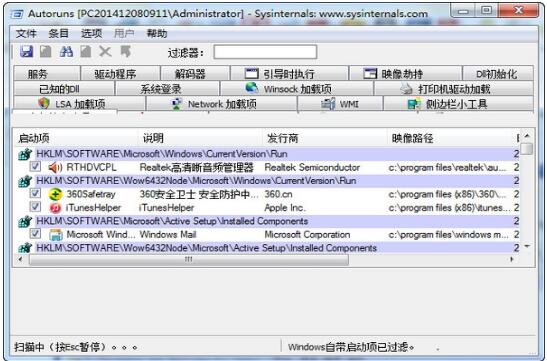The height and width of the screenshot is (361, 547).
Task: Click the Save floppy disk toolbar icon
Action: coord(27,52)
